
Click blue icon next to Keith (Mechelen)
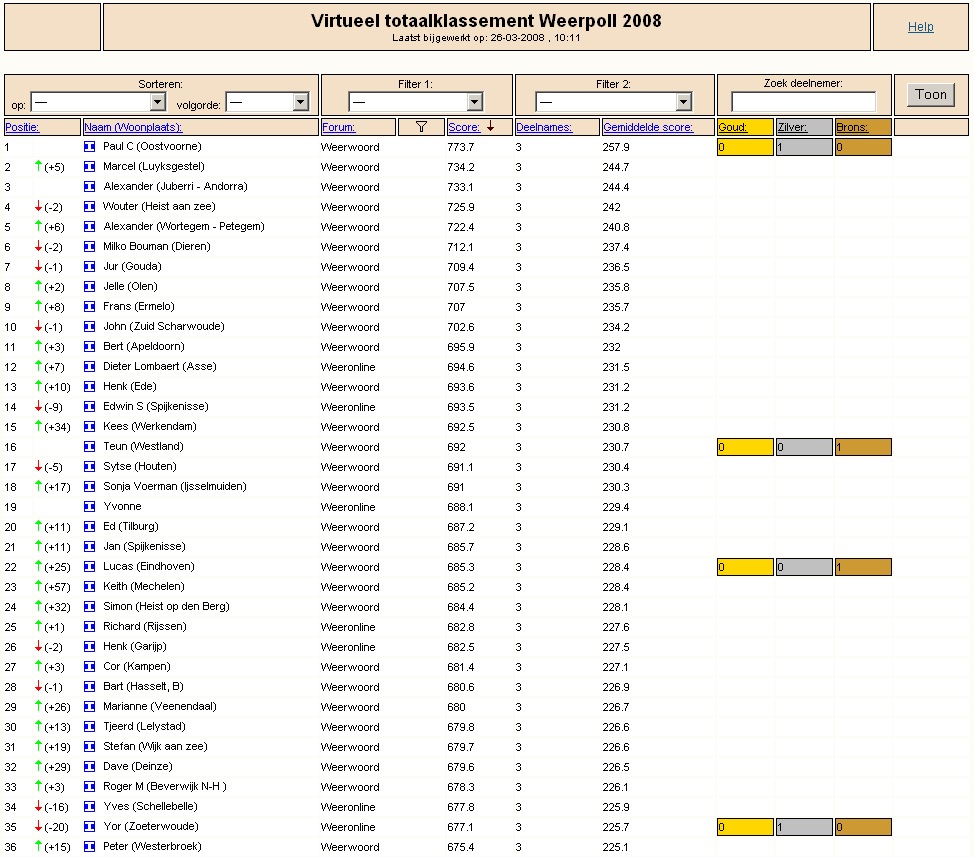89,586
